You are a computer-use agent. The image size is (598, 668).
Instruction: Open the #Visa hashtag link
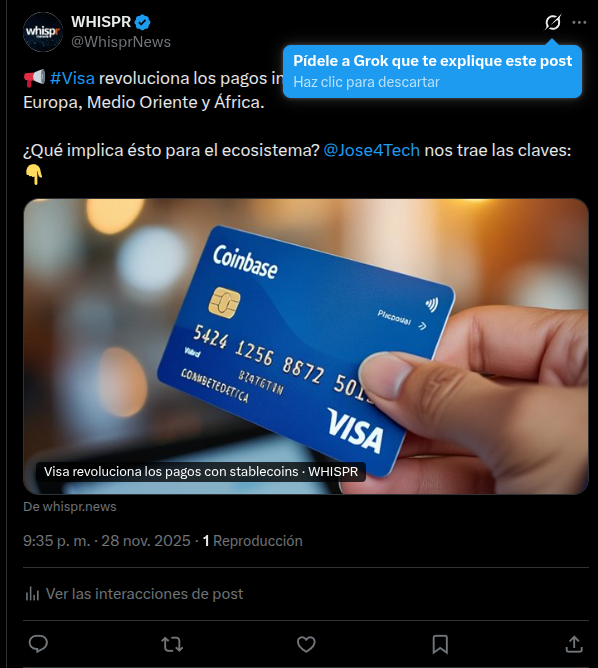pyautogui.click(x=72, y=78)
